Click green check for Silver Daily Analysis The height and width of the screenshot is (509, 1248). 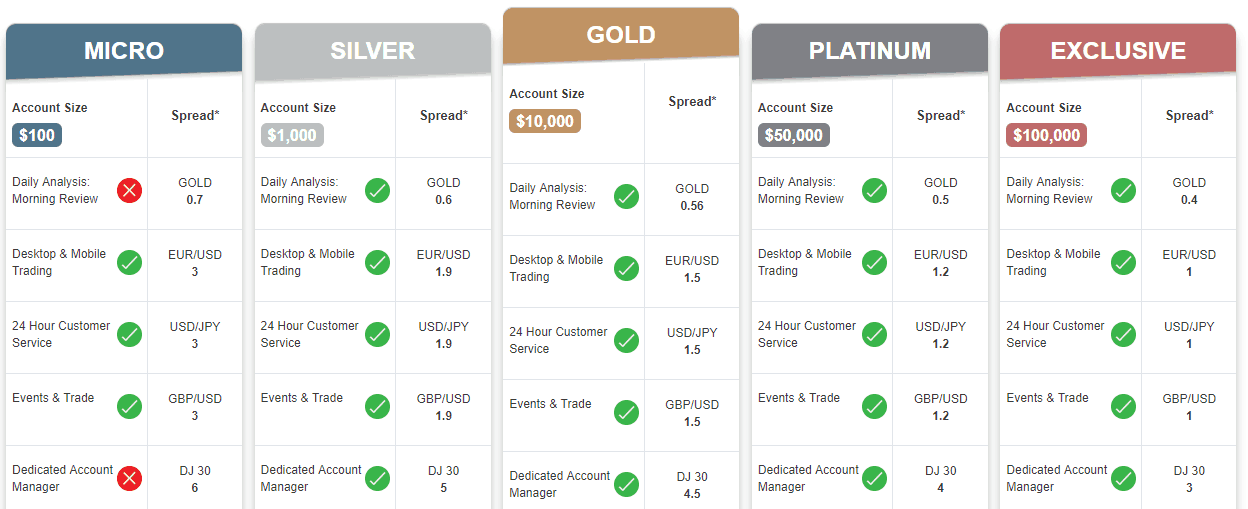(x=377, y=190)
